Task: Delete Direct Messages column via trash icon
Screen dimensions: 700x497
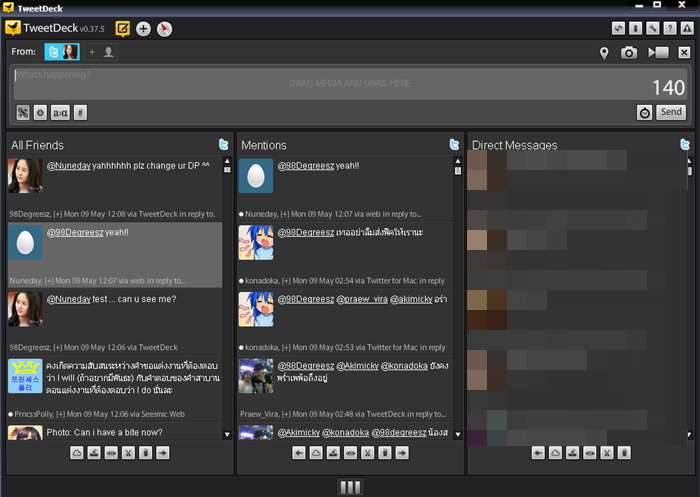Action: [624, 453]
